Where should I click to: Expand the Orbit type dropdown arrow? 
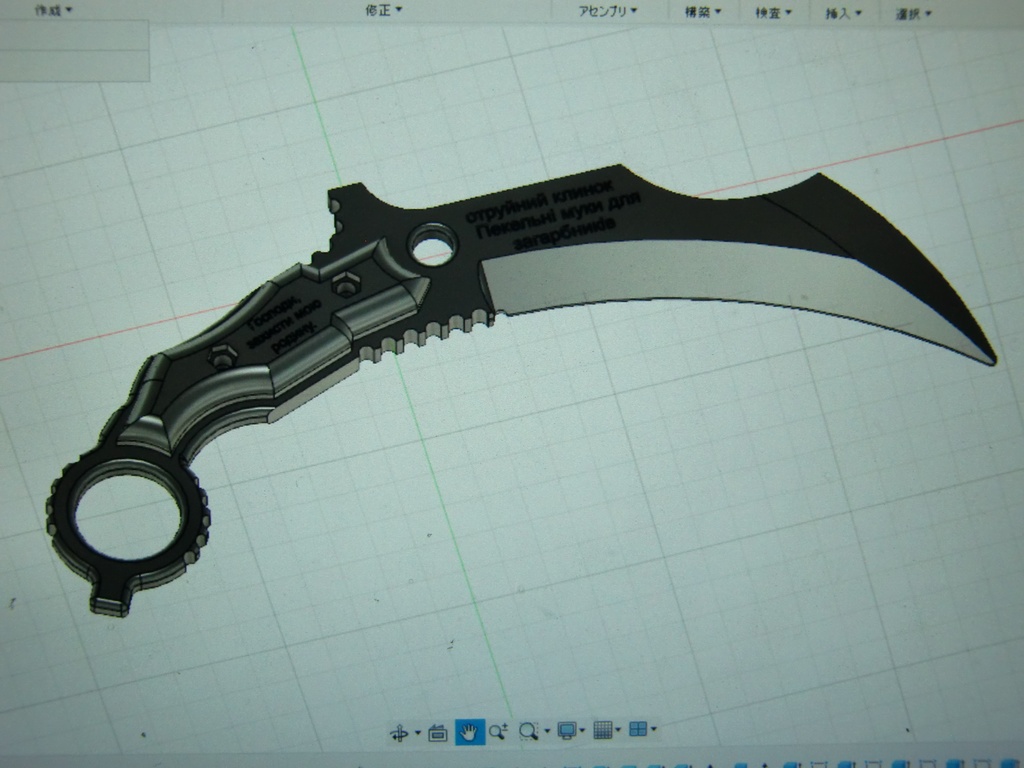(x=418, y=733)
